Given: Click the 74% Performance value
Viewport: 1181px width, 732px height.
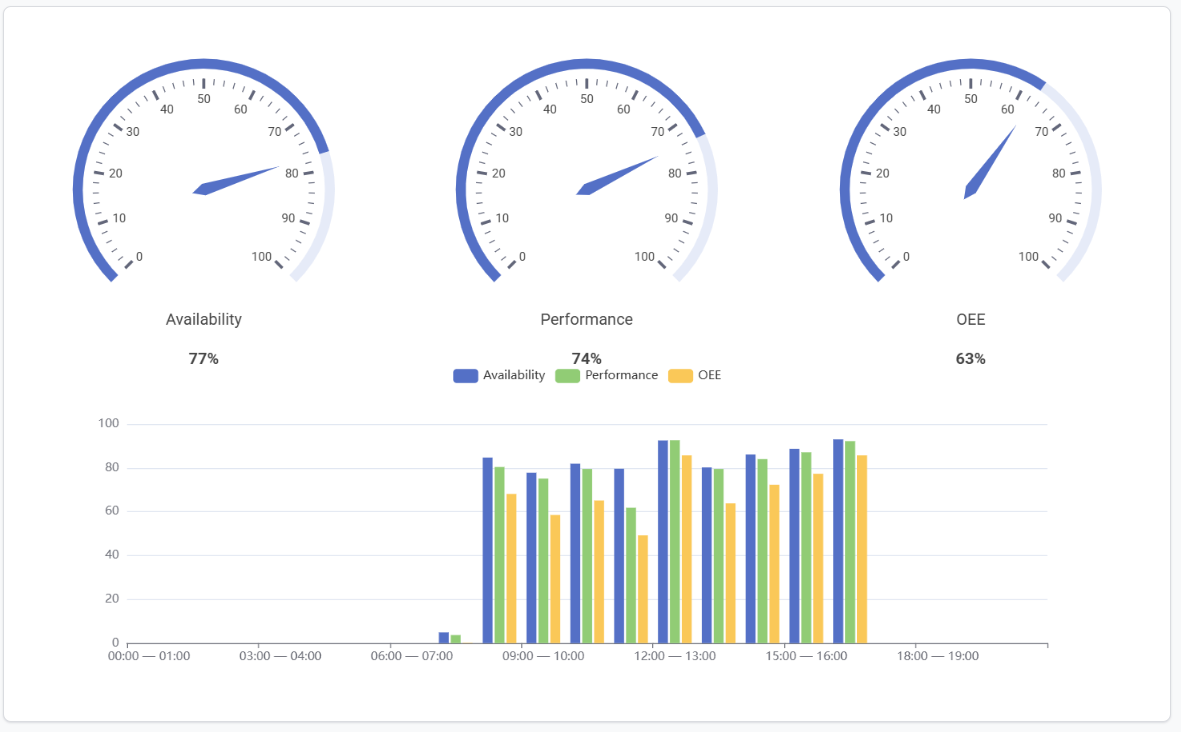Looking at the screenshot, I should [586, 358].
